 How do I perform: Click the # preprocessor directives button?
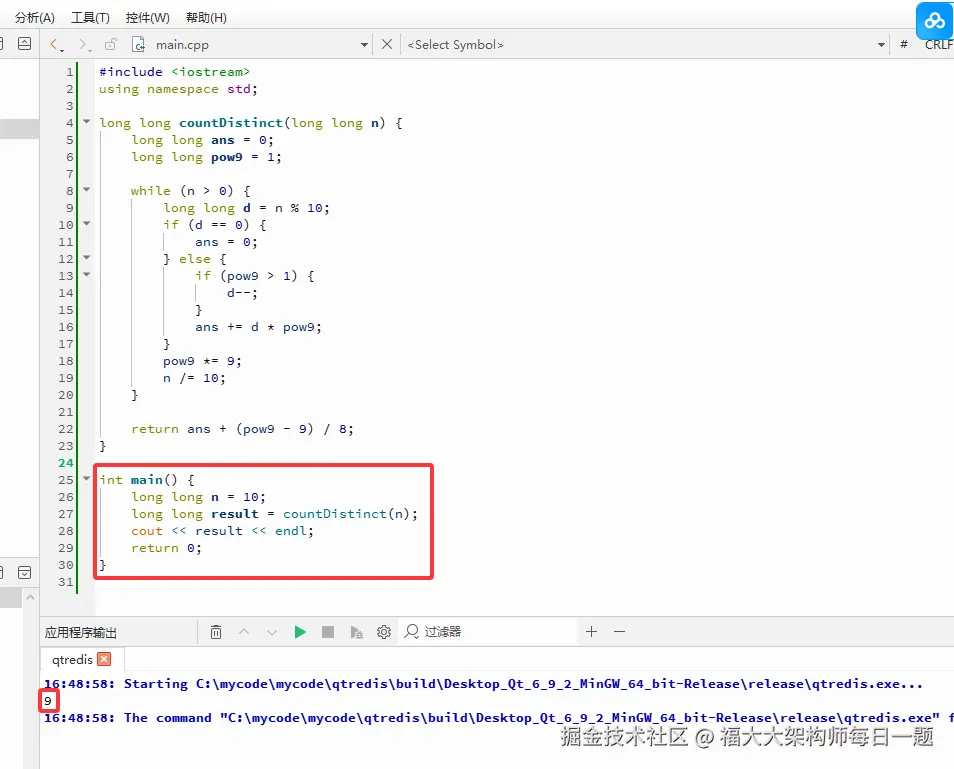[904, 44]
